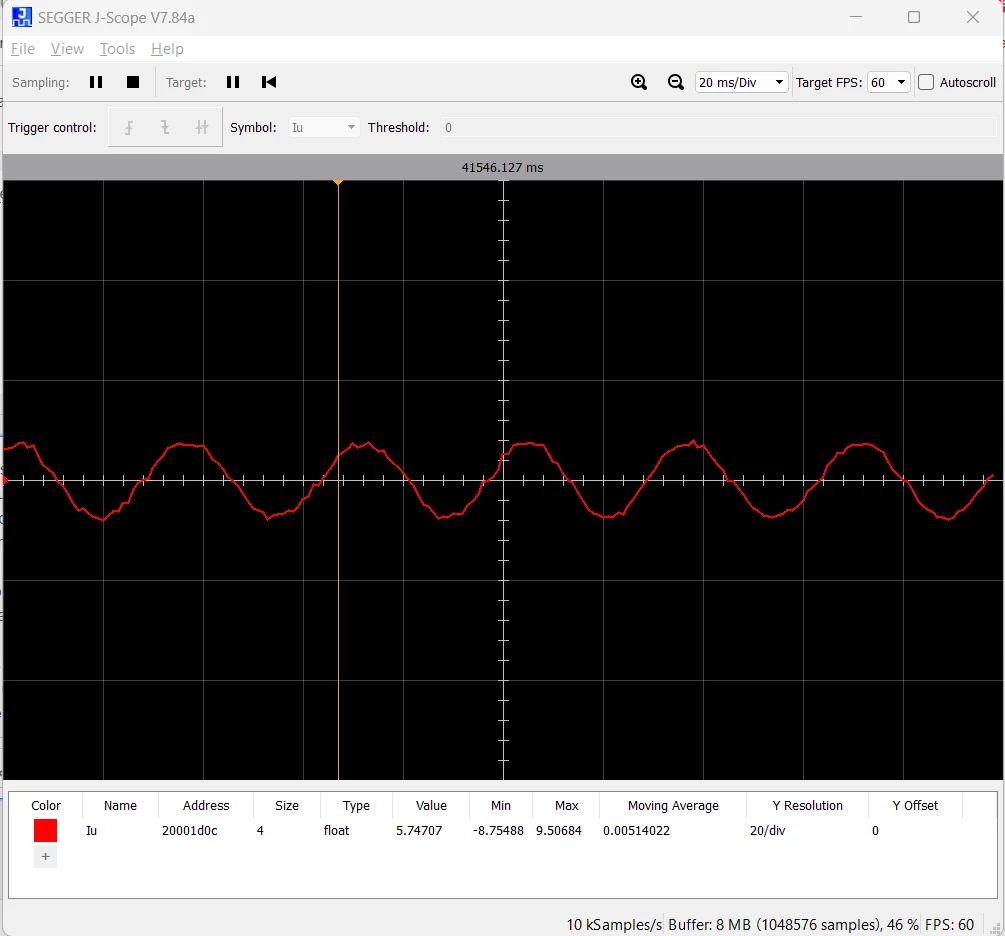Screen dimensions: 1005x936
Task: Open the Tools menu
Action: 117,49
